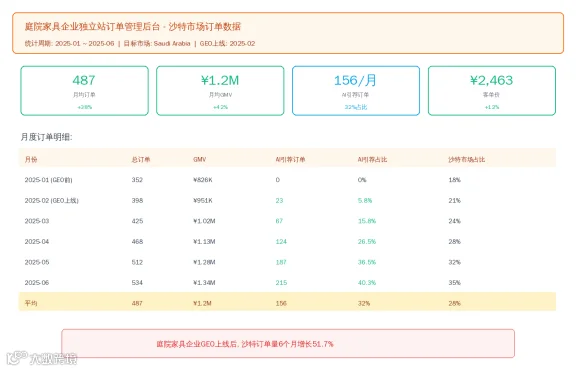Click the 487 monthly orders card
The image size is (576, 371).
point(84,91)
